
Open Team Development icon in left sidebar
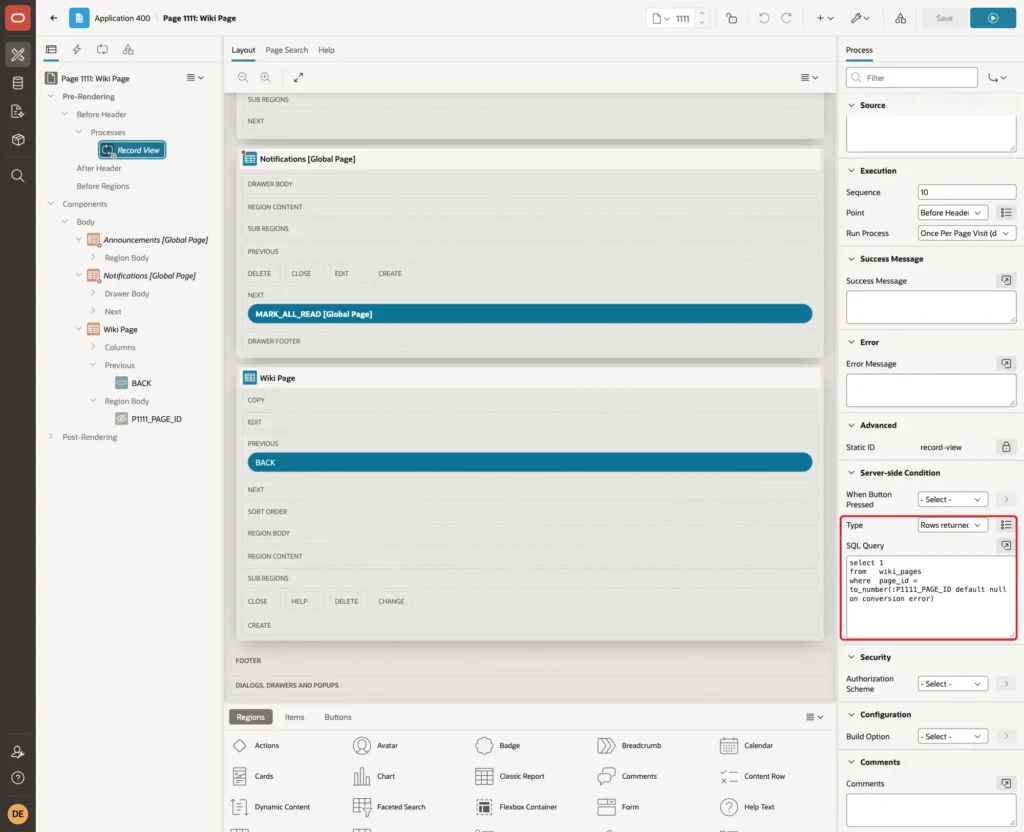(x=18, y=112)
